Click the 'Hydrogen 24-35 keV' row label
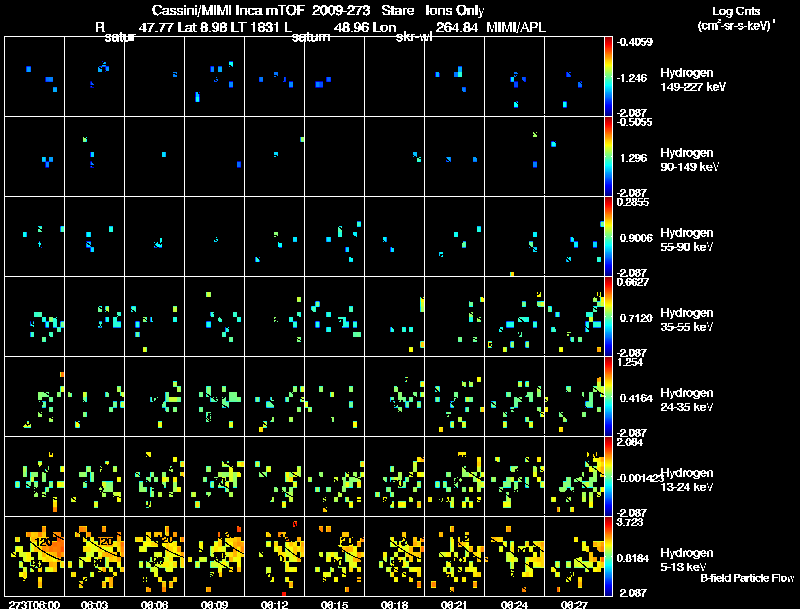Viewport: 800px width, 609px height. (x=687, y=400)
